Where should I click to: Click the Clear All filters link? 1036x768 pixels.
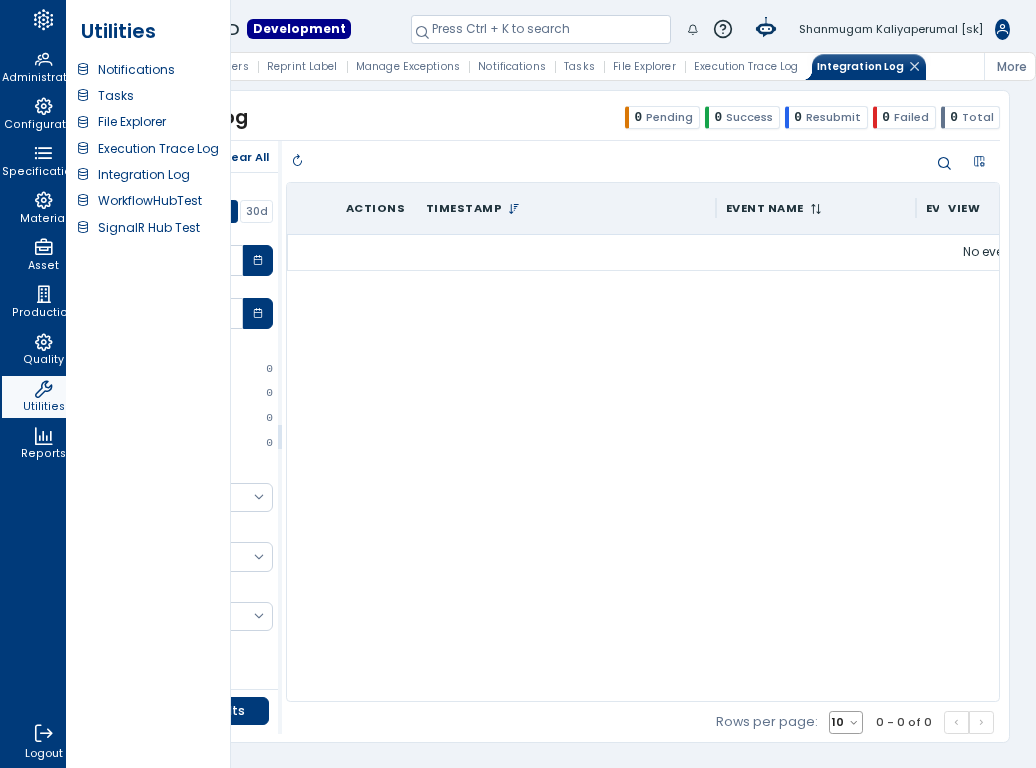(250, 157)
